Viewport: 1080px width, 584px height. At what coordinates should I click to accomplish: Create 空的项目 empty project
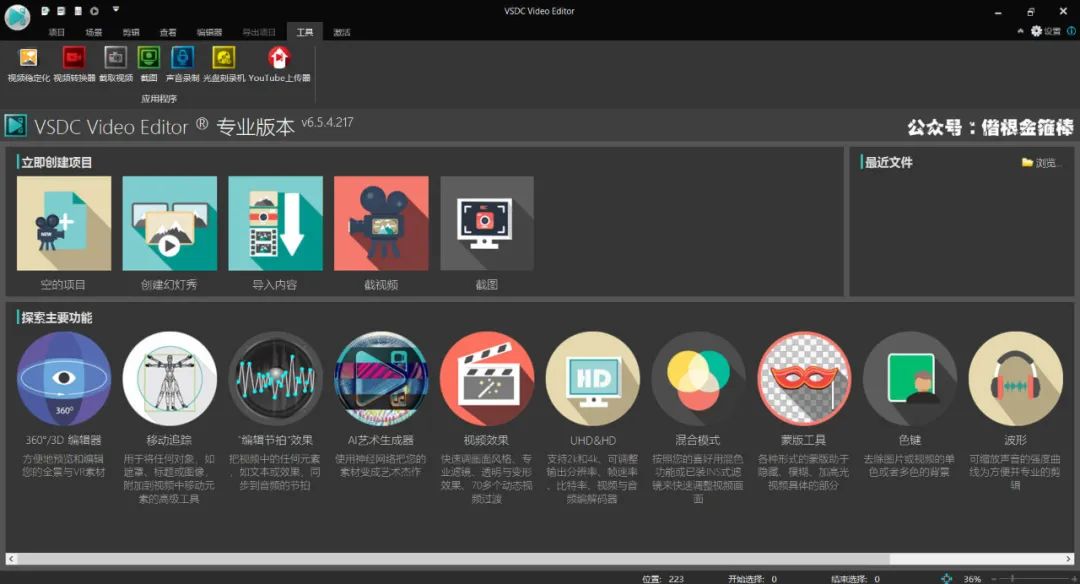tap(63, 222)
